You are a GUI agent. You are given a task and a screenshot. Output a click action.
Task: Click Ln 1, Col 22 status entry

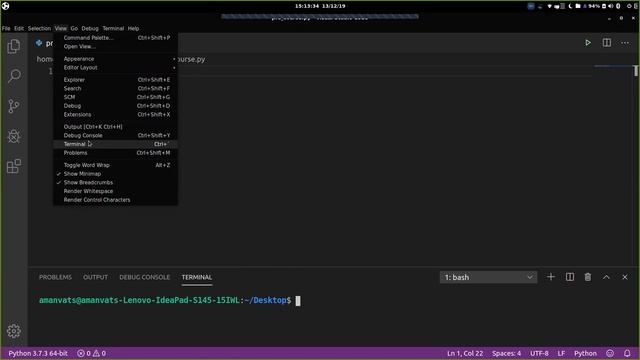pos(464,353)
